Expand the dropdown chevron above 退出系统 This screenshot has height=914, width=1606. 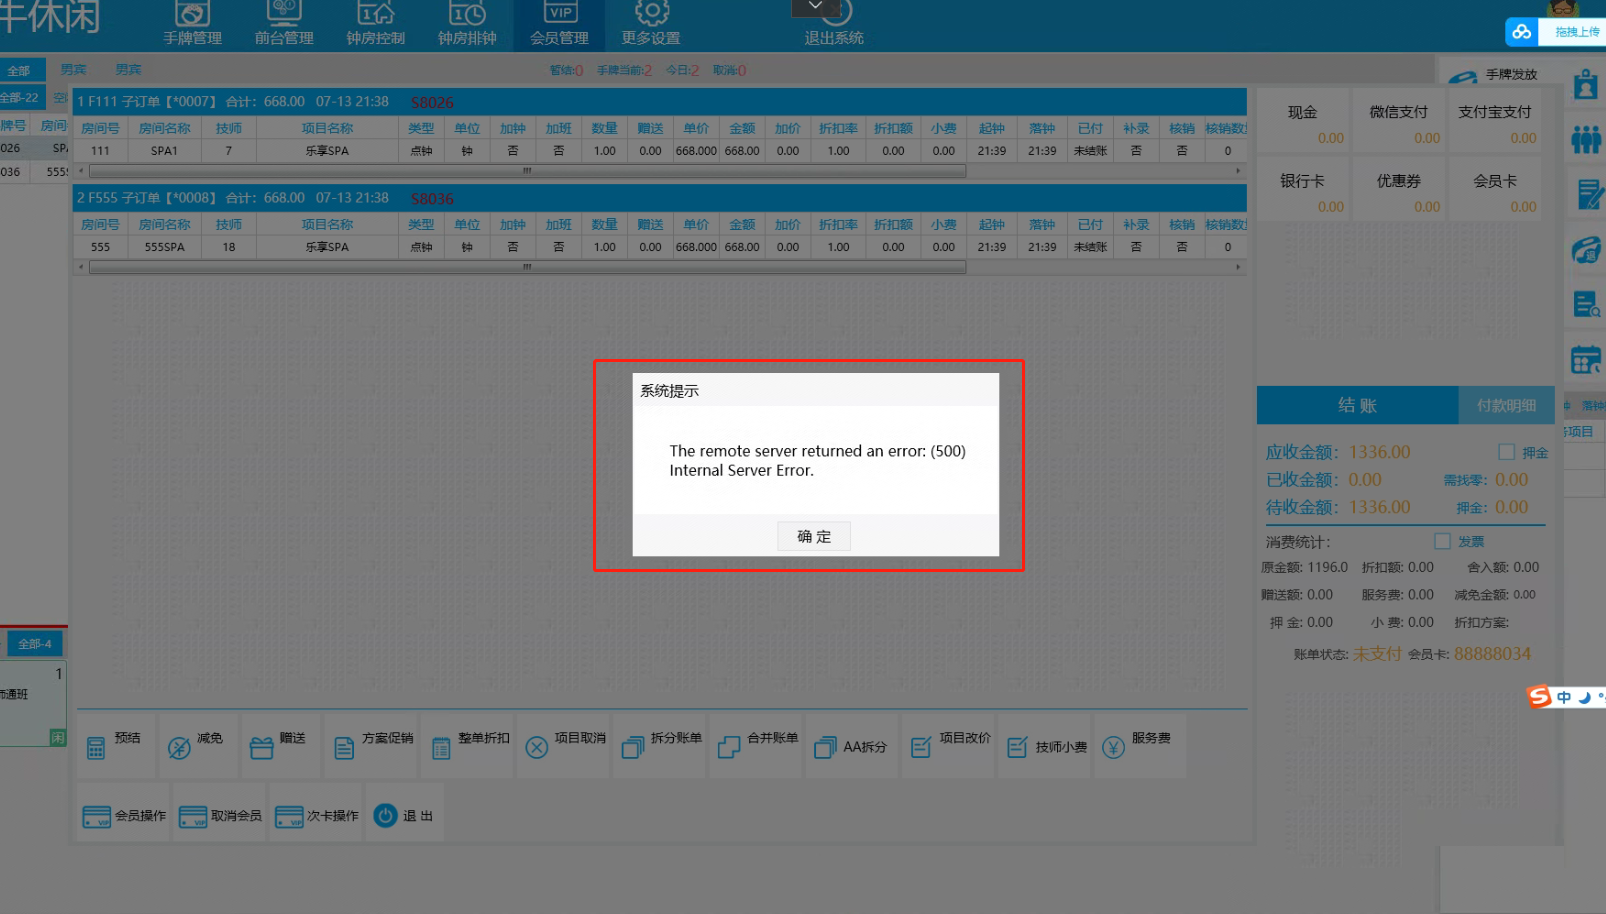[x=815, y=7]
